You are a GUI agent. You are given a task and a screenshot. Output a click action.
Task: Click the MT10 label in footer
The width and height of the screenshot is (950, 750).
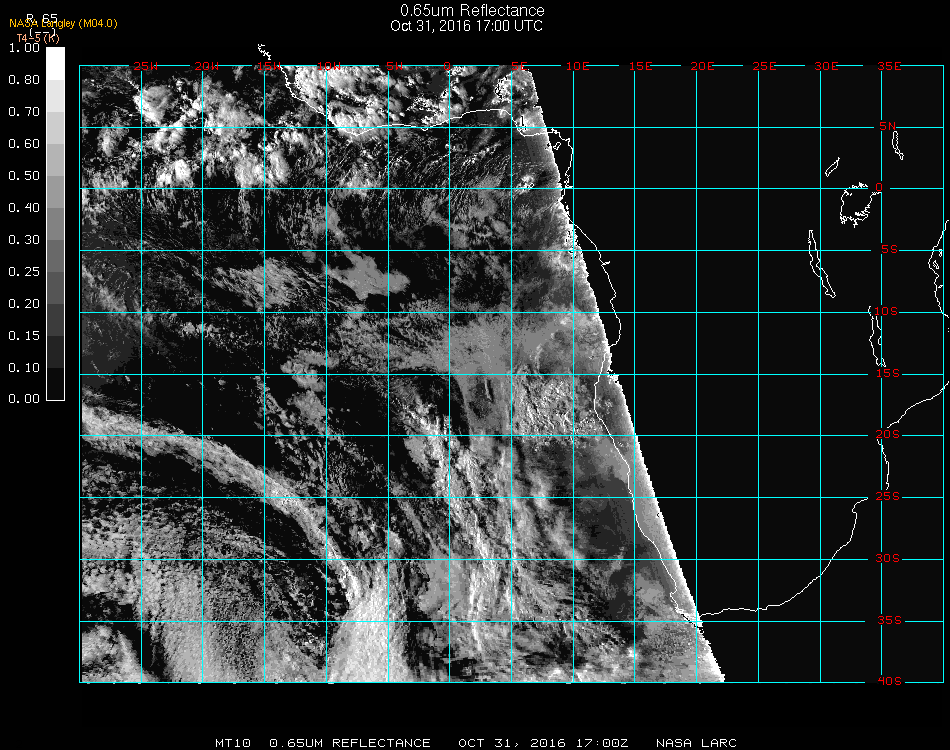(x=232, y=743)
